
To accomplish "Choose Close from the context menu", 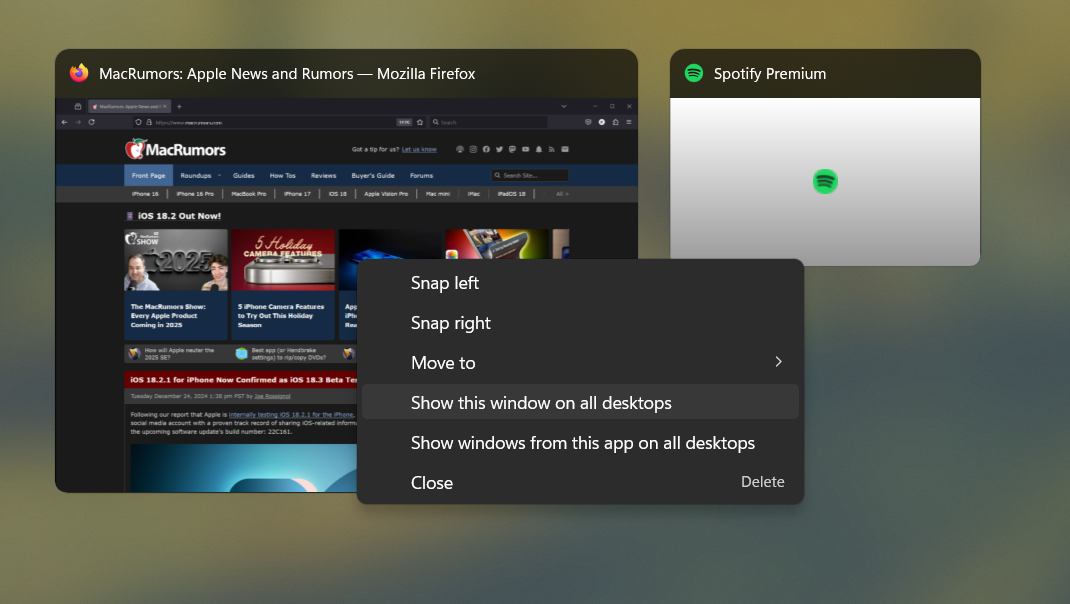I will 432,482.
